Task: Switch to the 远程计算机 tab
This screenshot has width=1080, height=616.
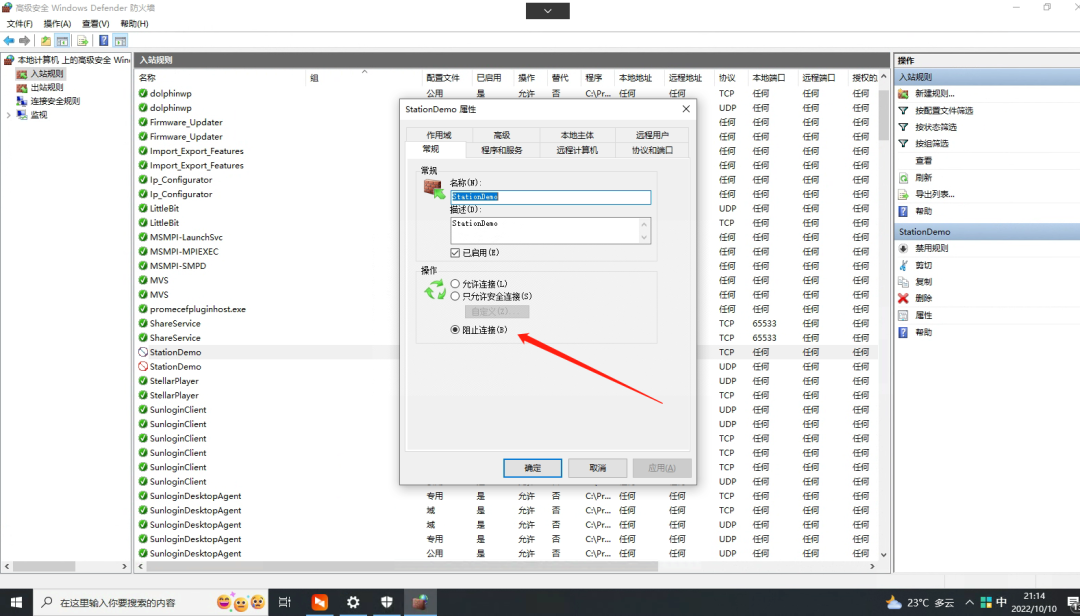Action: click(x=577, y=150)
